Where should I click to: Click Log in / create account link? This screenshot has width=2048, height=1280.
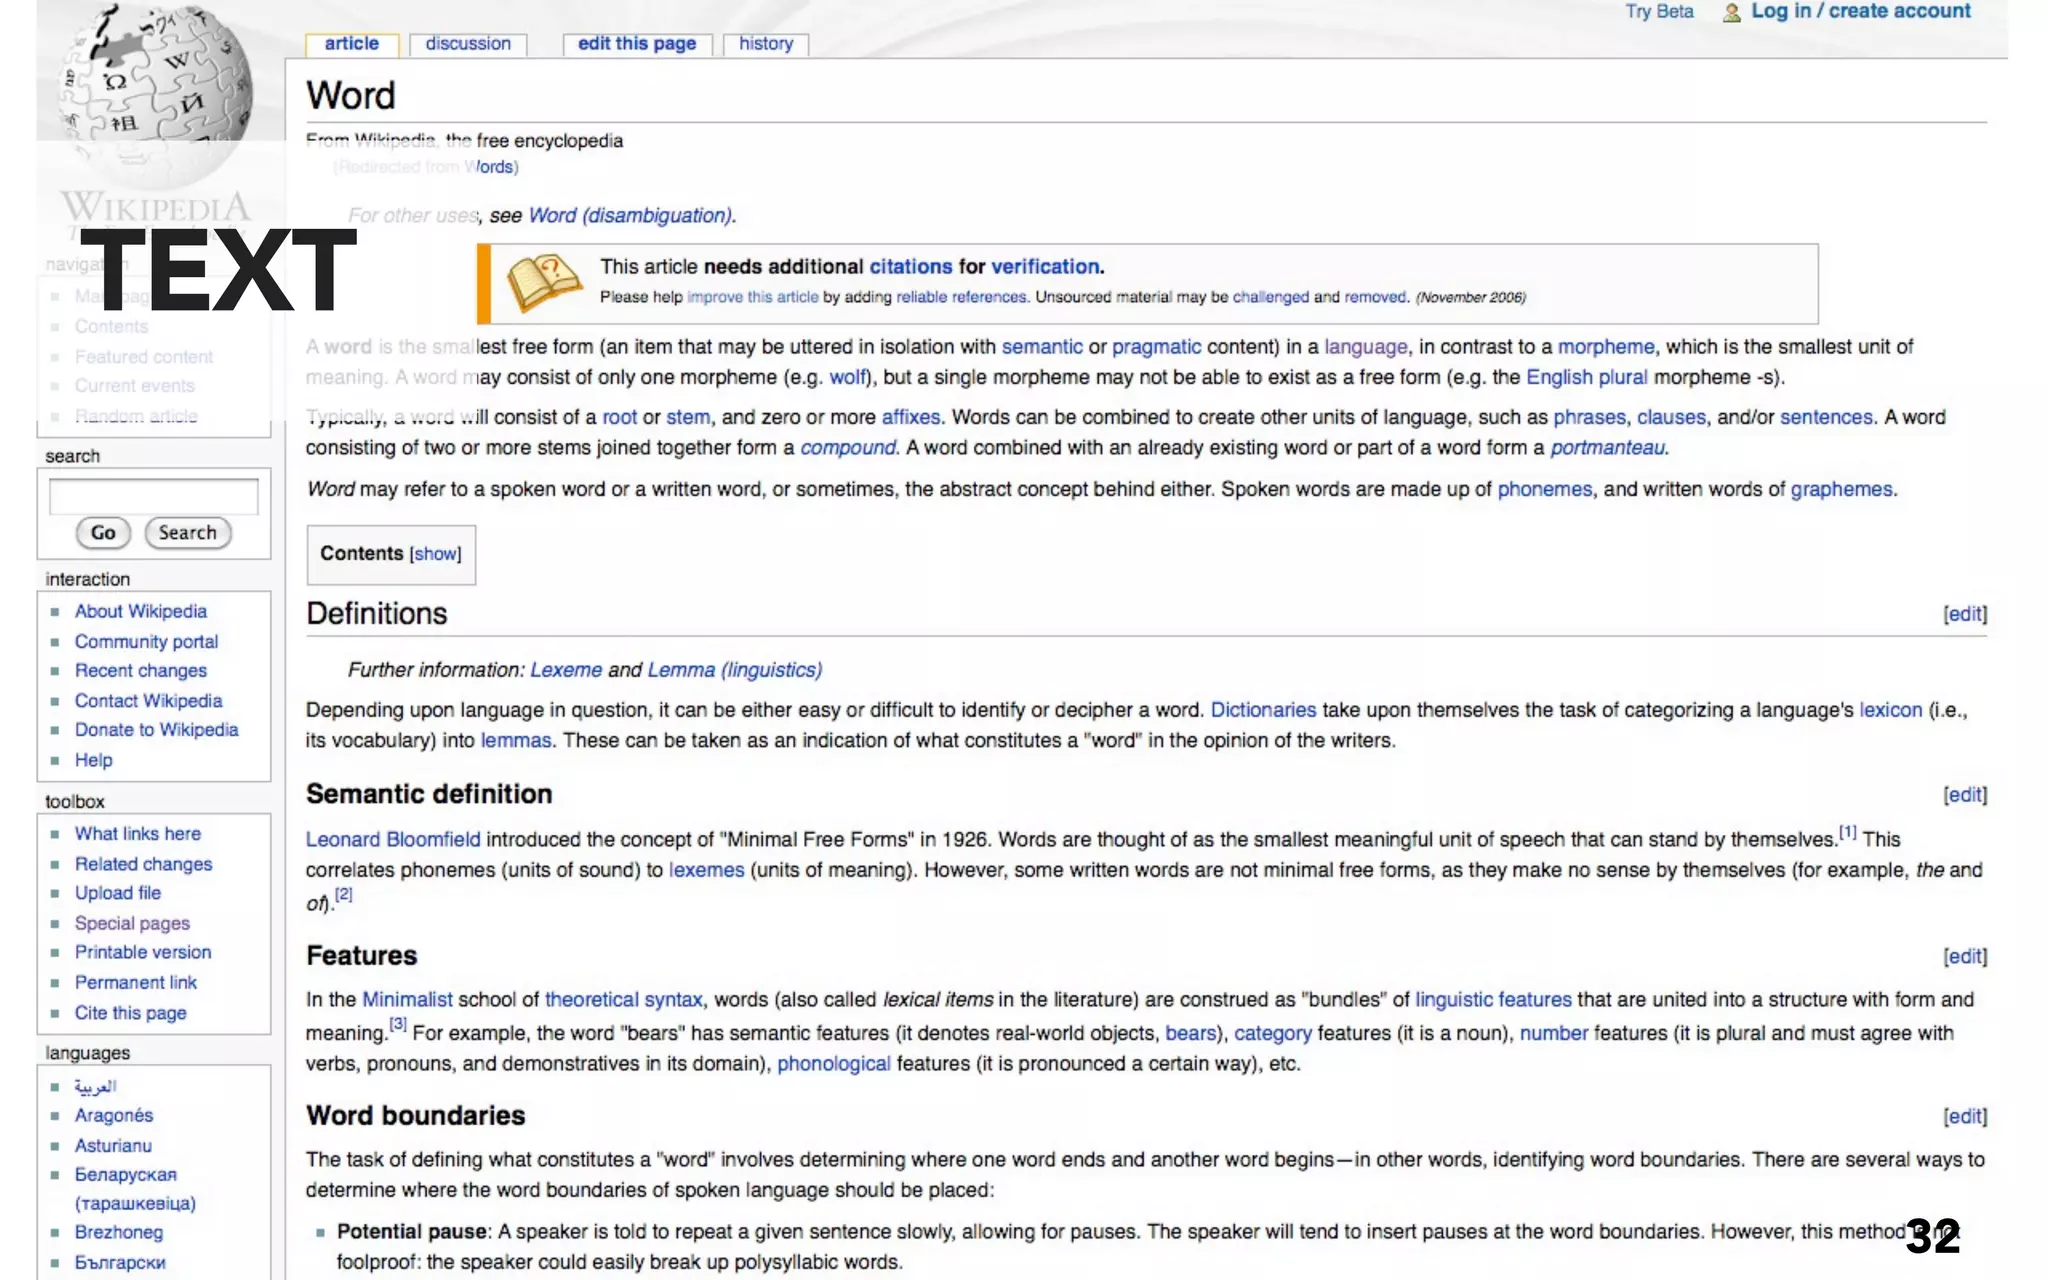(1860, 12)
